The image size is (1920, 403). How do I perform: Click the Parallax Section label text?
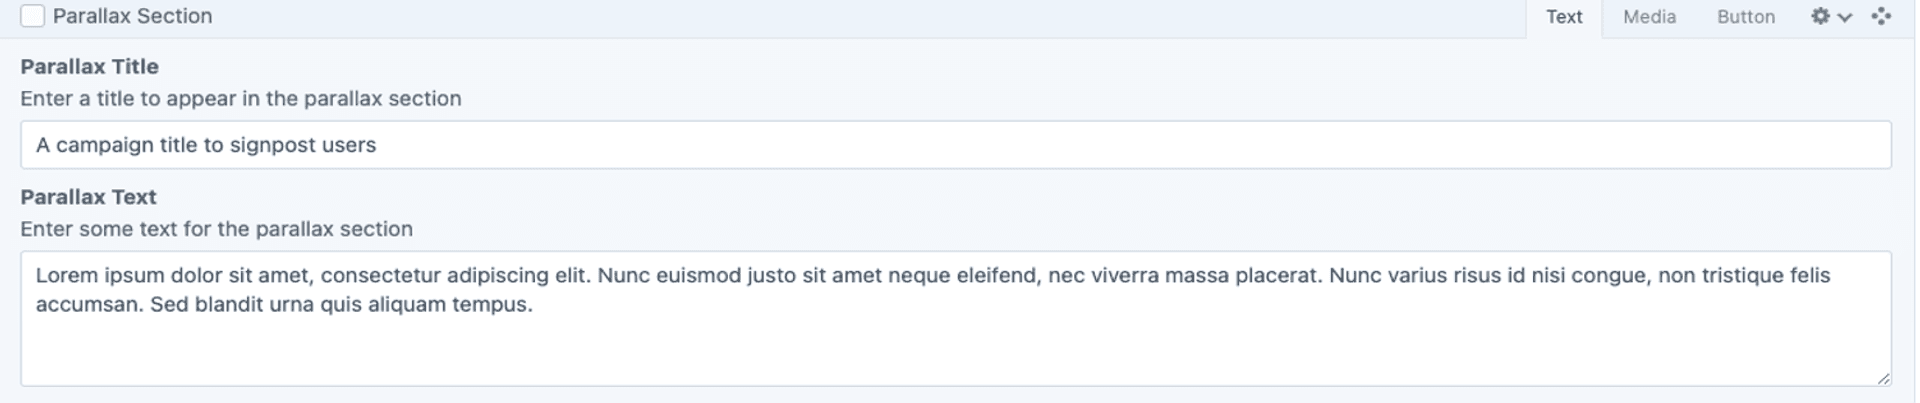(x=132, y=16)
